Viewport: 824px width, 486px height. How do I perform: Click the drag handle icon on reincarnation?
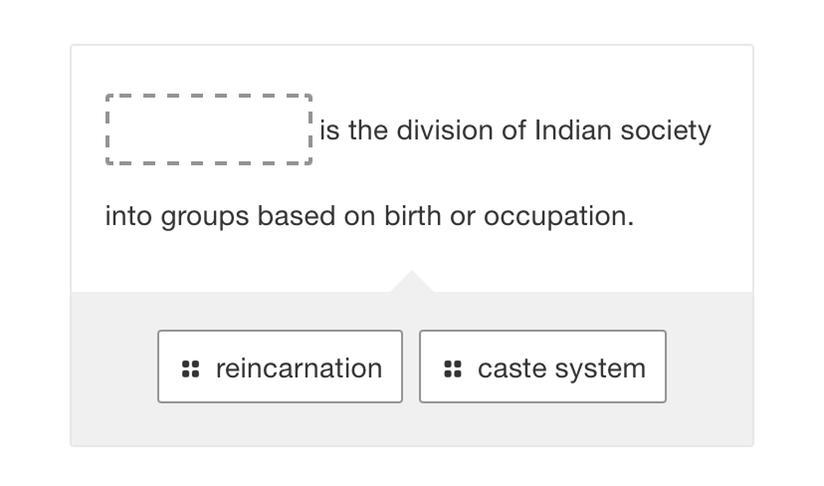(190, 369)
